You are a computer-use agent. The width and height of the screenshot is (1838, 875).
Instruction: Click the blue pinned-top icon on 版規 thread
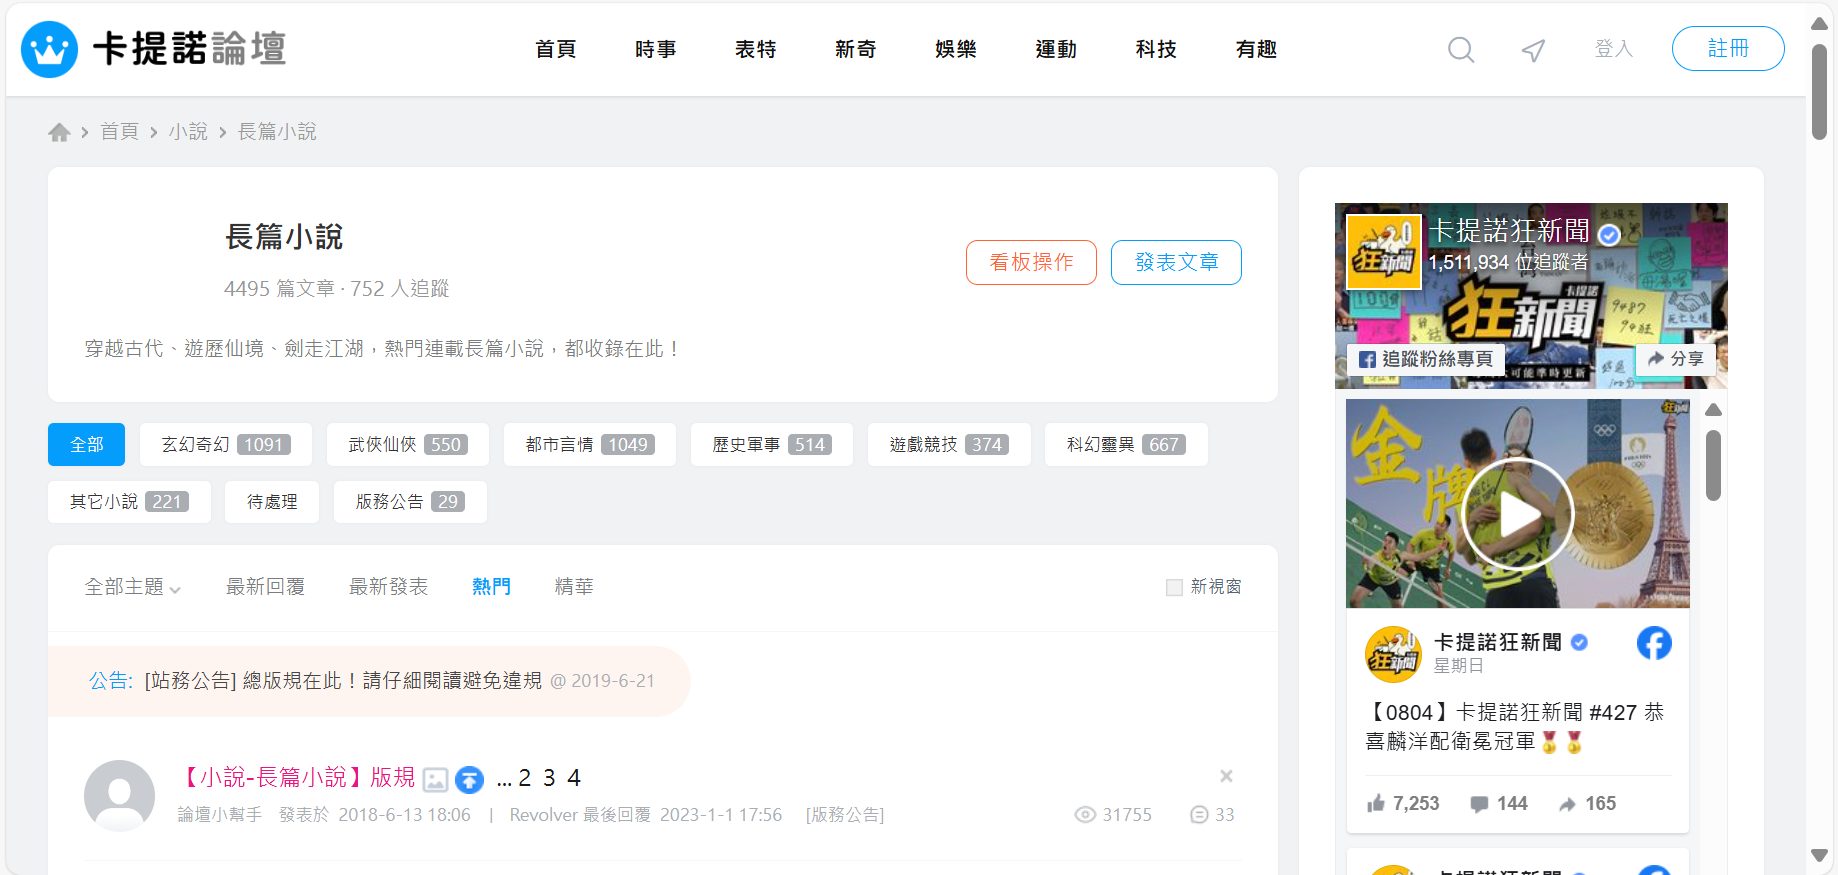pos(469,779)
